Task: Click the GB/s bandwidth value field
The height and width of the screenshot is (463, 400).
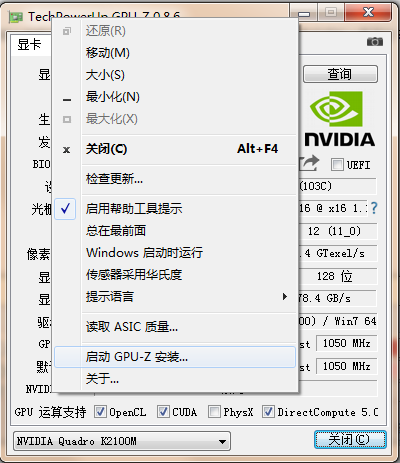Action: (337, 298)
